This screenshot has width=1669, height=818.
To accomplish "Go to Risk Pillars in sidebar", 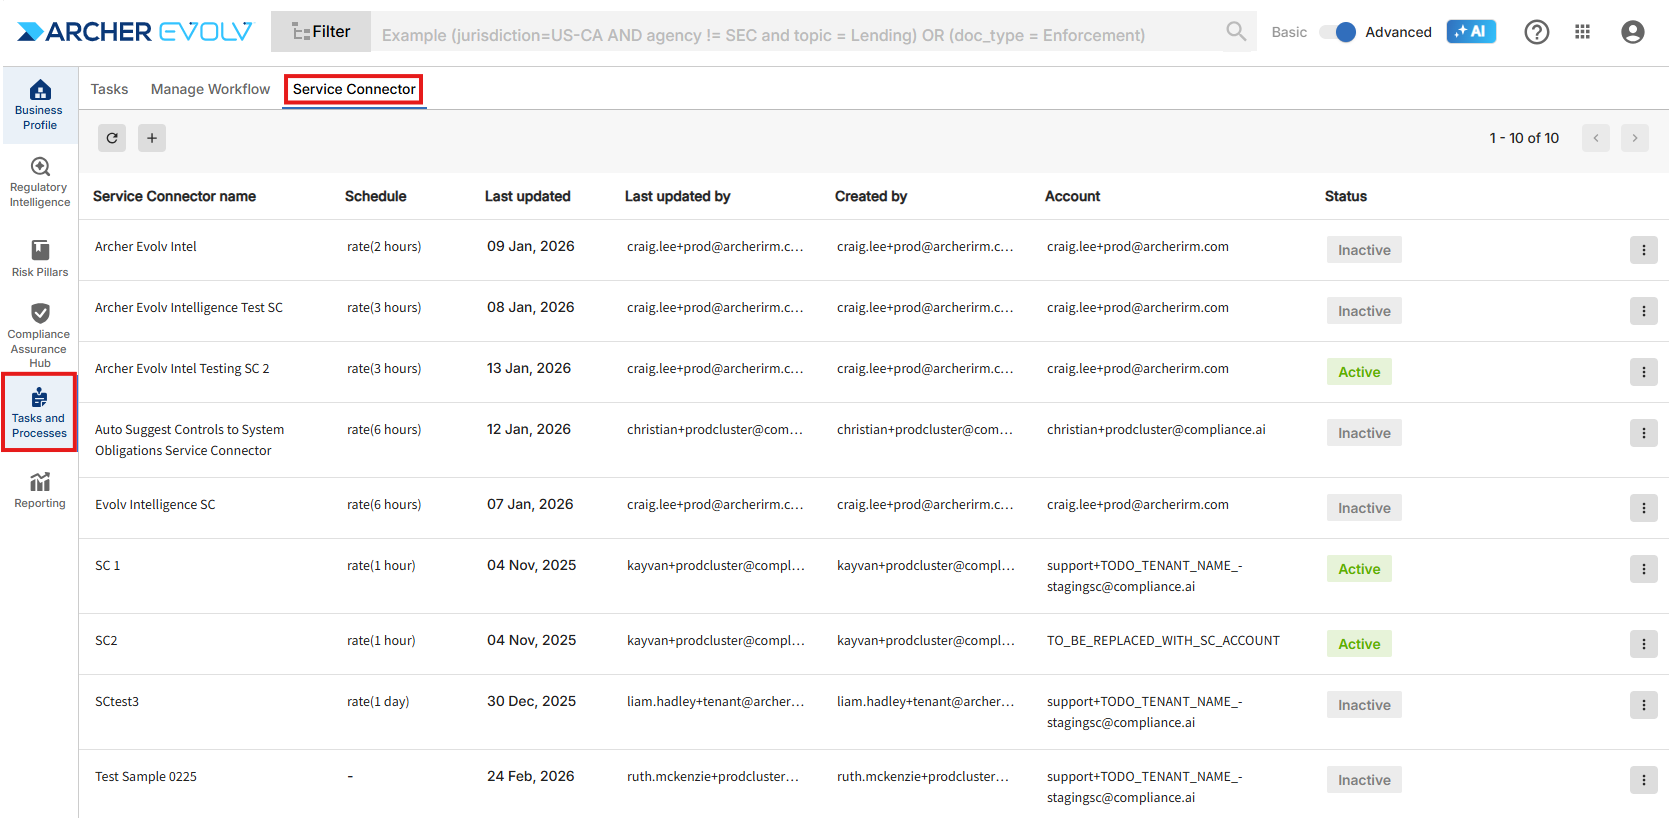I will tap(40, 258).
